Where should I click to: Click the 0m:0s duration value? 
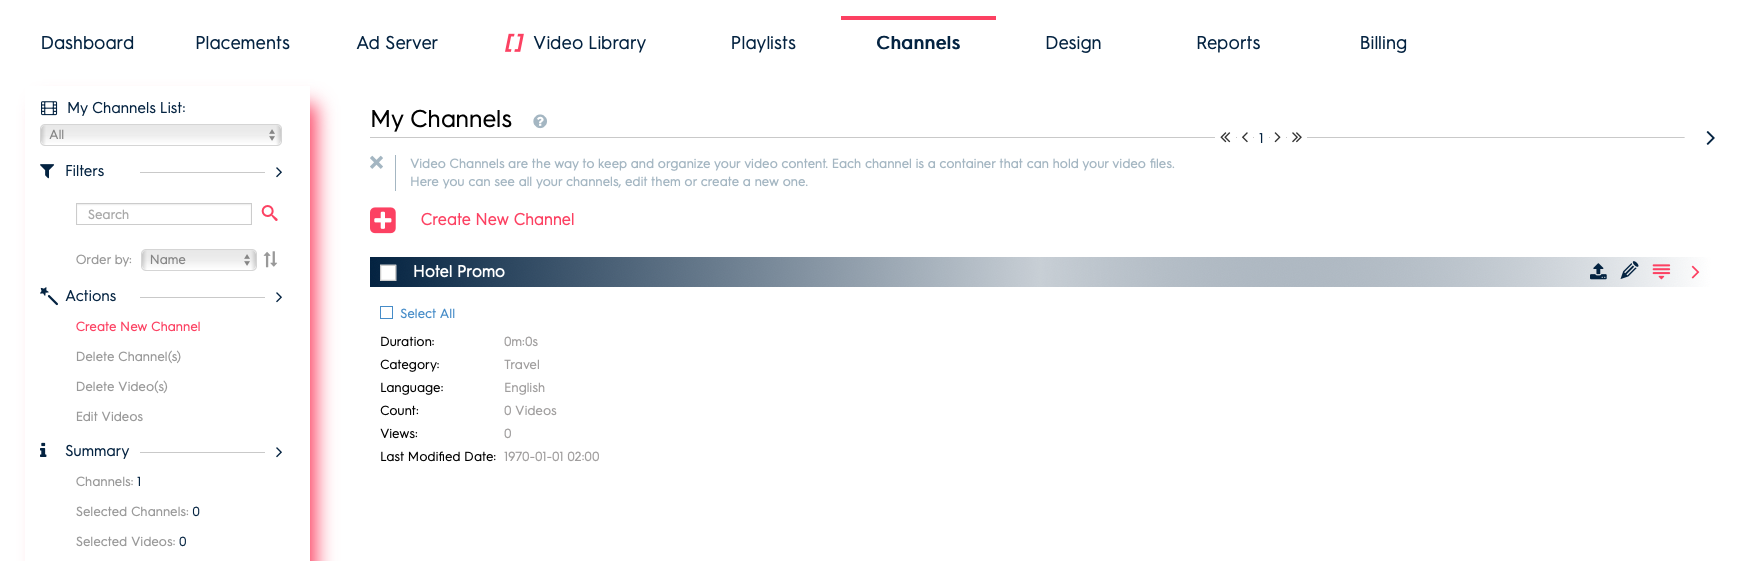(521, 342)
